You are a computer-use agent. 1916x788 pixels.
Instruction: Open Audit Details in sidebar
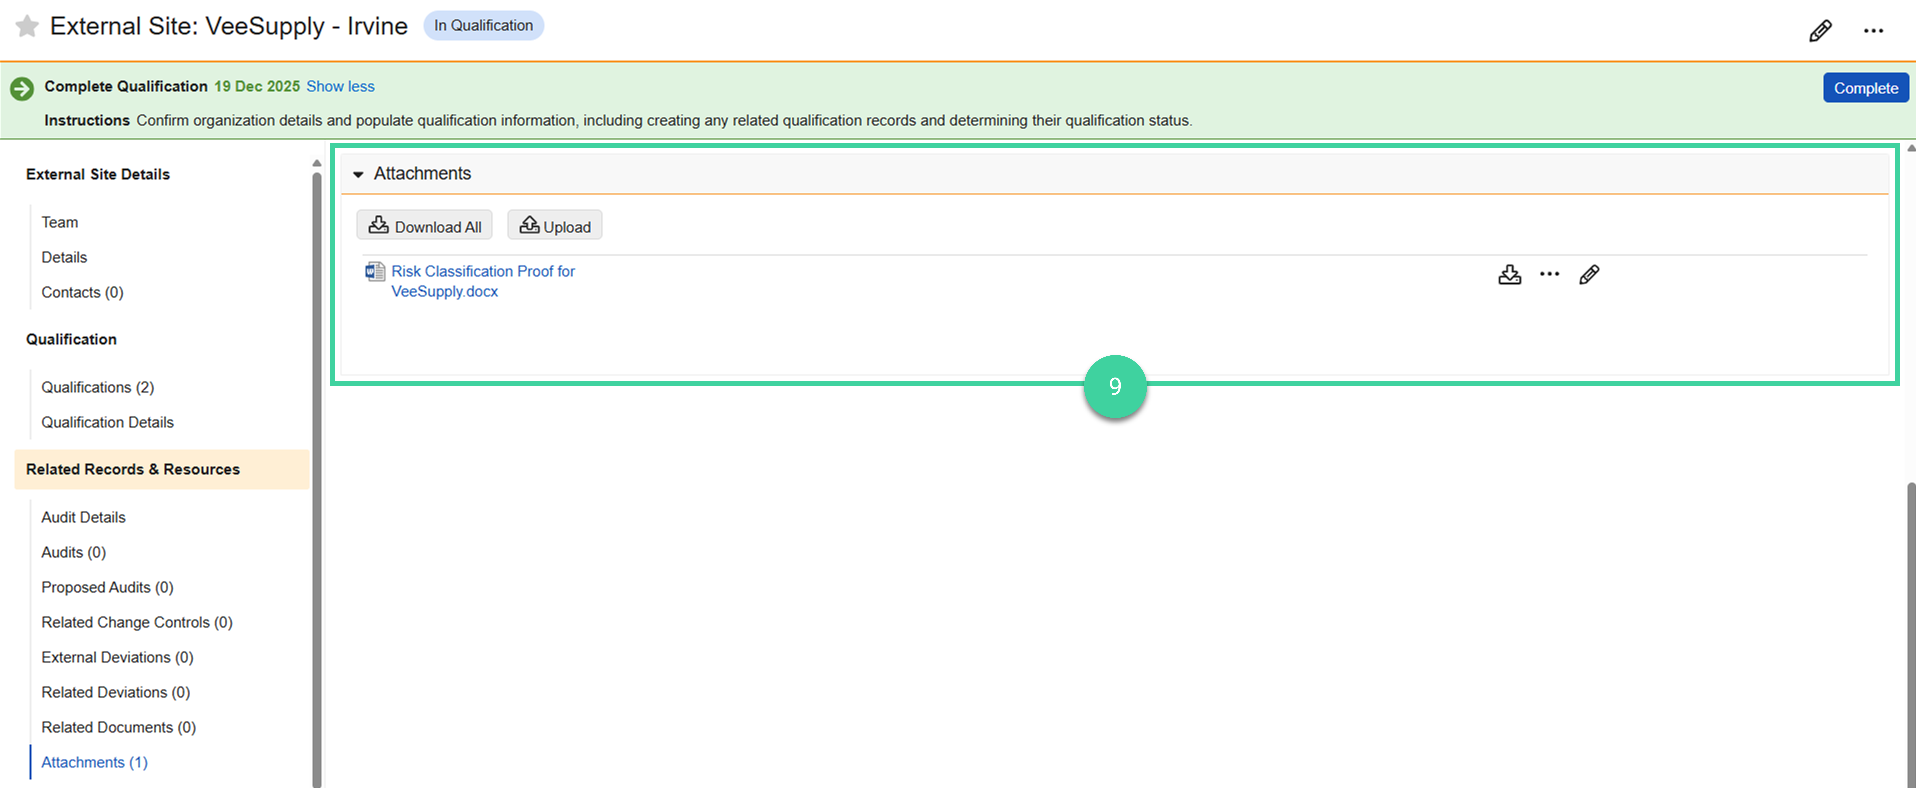tap(83, 517)
